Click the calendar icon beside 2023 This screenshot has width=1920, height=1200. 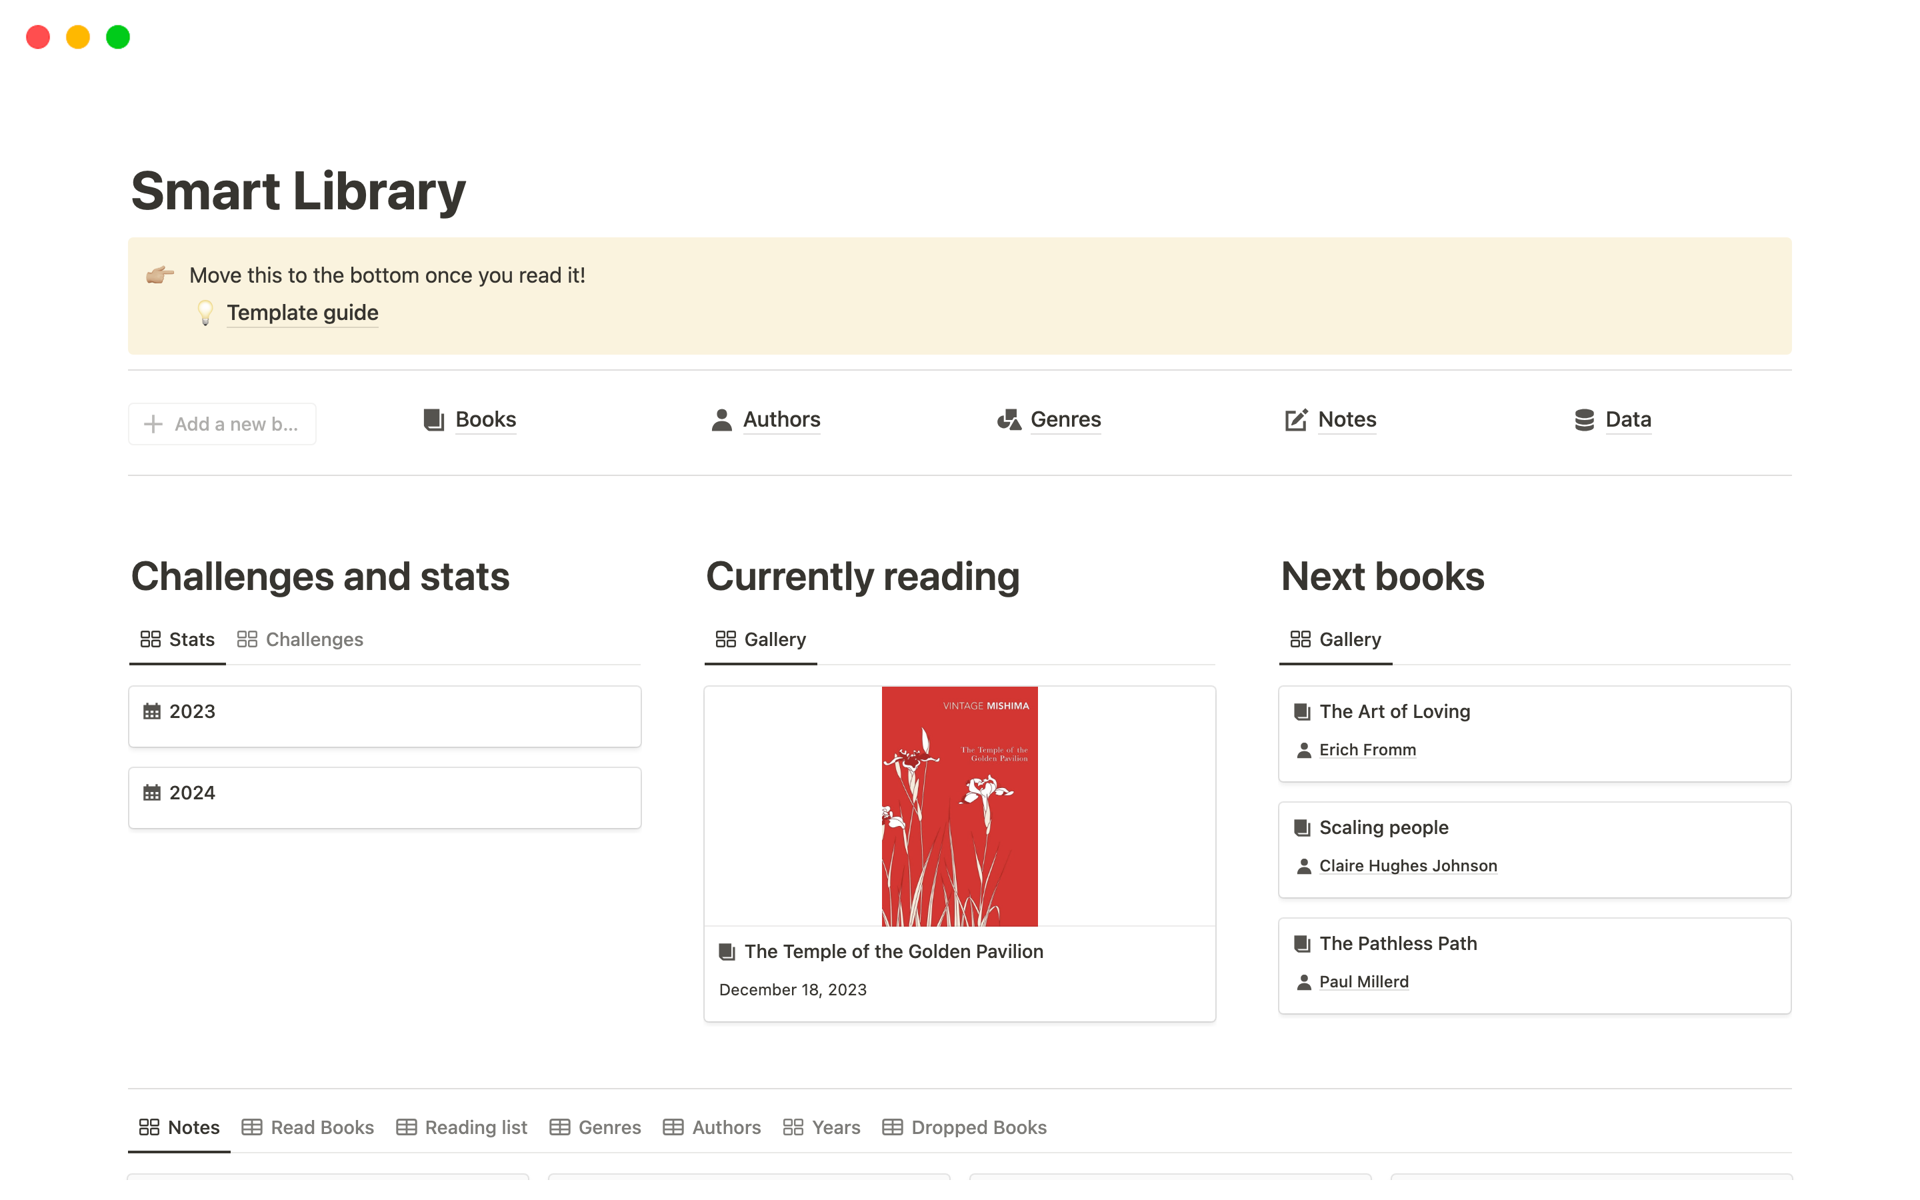[152, 711]
